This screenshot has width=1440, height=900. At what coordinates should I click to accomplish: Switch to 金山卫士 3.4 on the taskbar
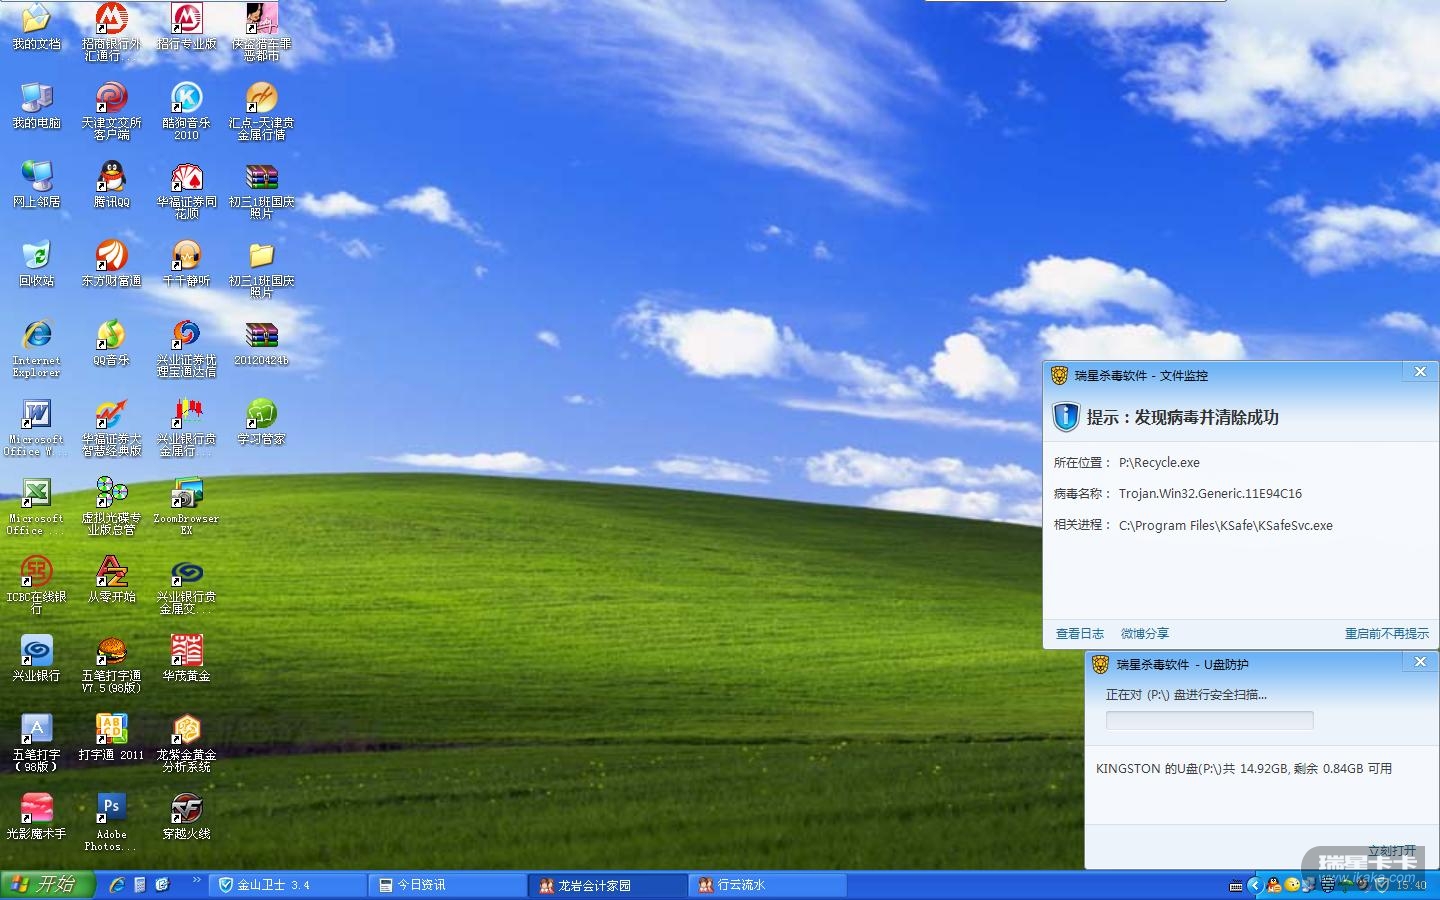pos(286,885)
